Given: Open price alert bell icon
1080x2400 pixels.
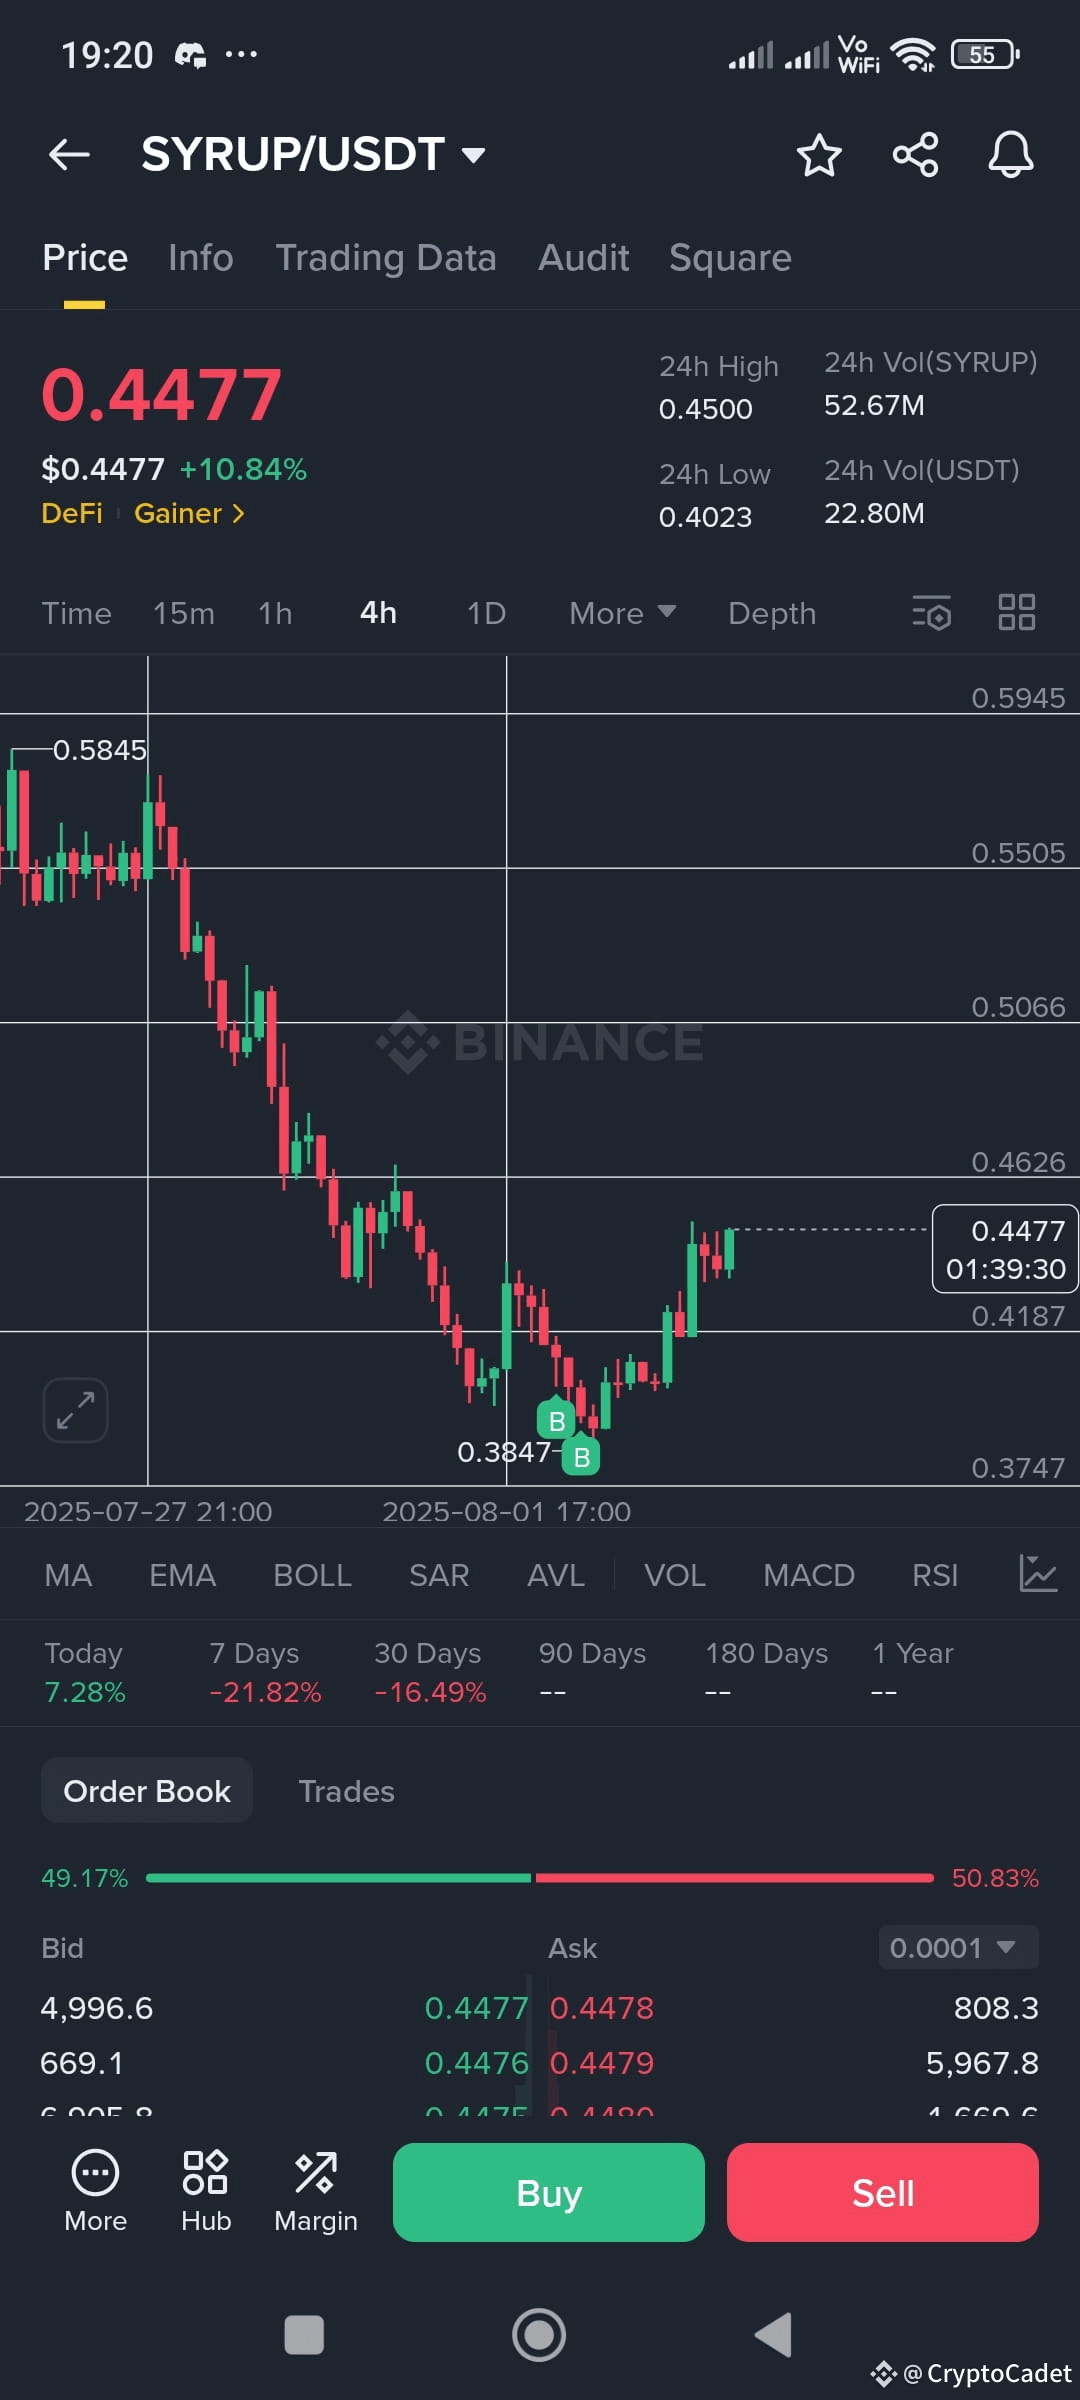Looking at the screenshot, I should click(1011, 155).
